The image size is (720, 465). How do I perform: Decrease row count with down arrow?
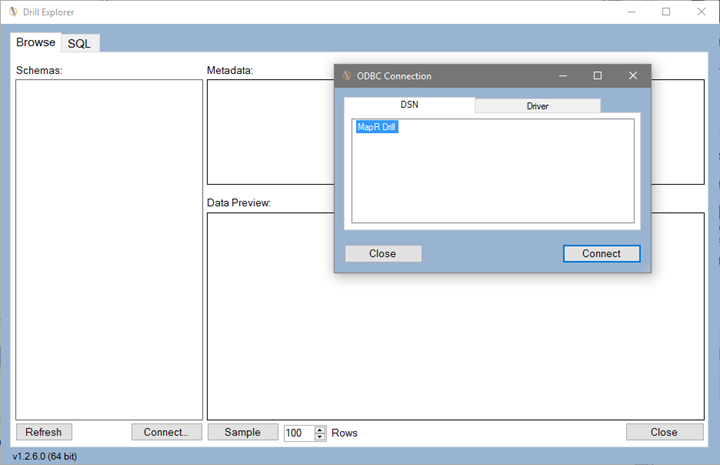(x=320, y=436)
